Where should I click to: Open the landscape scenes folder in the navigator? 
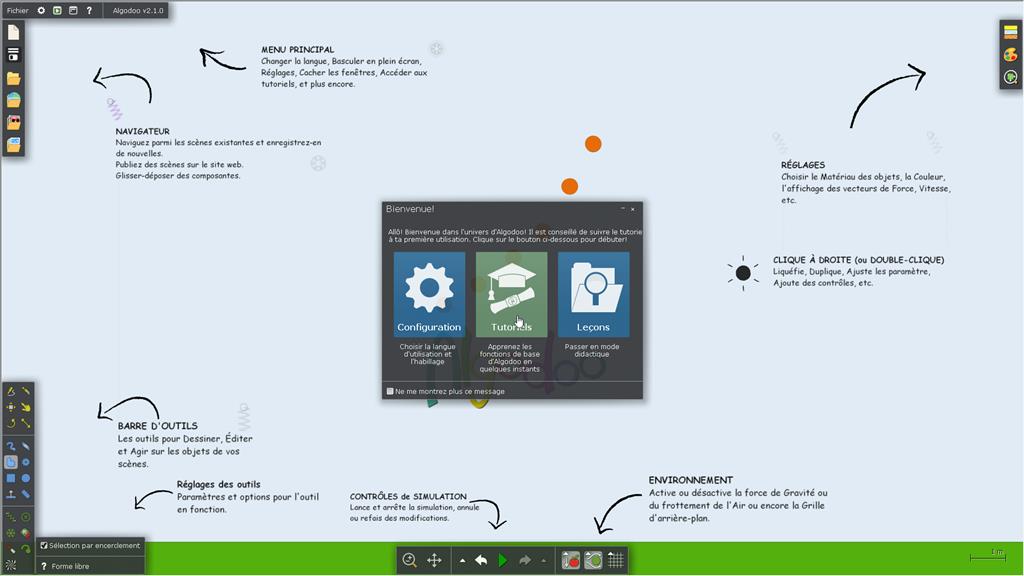[x=13, y=100]
